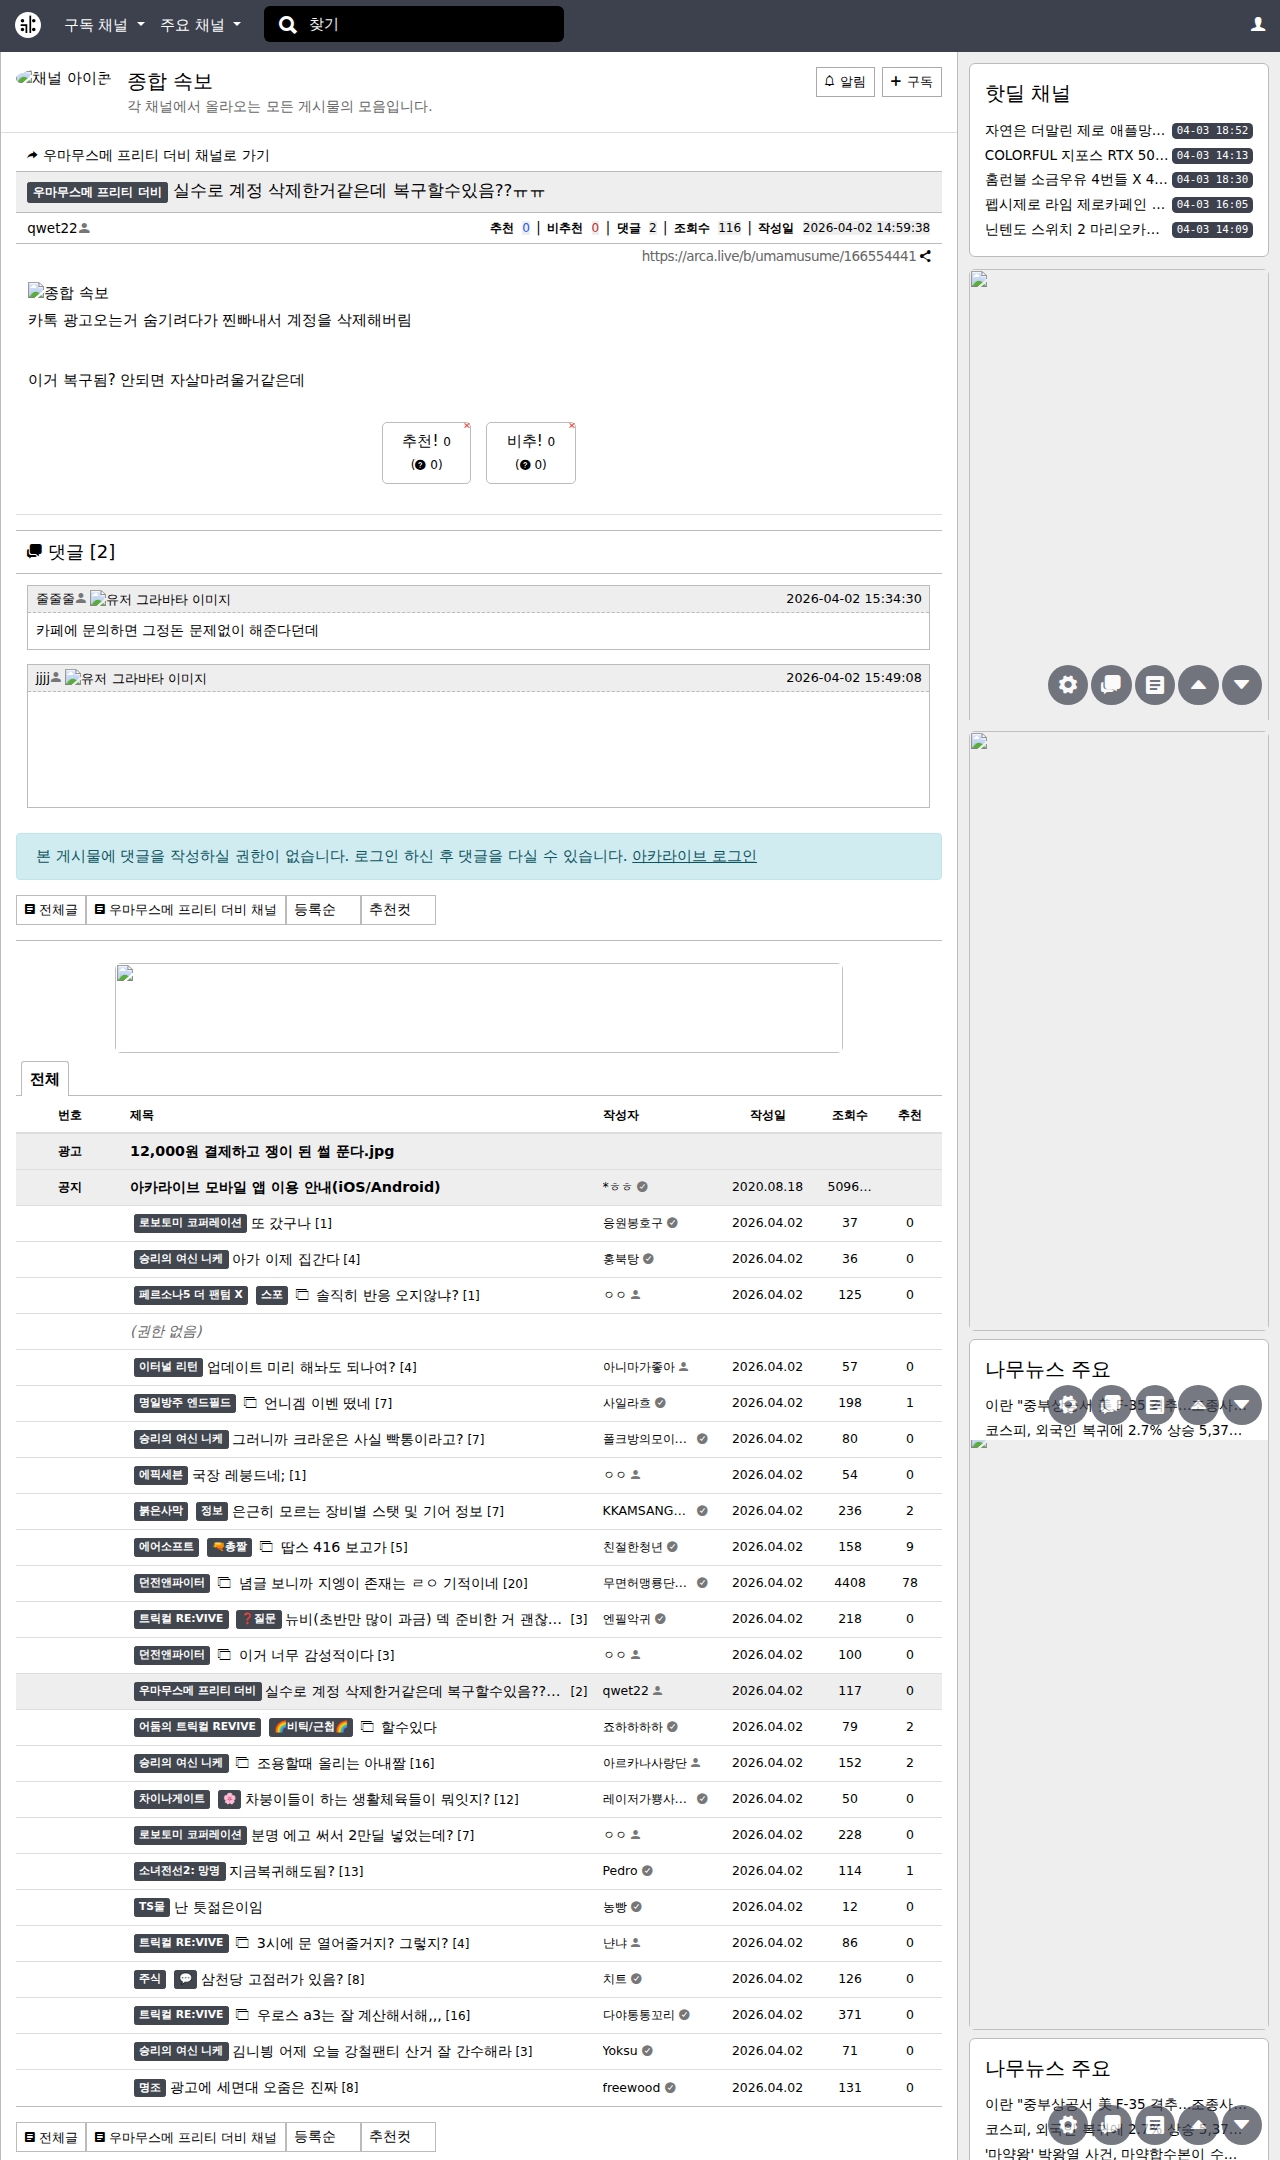
Task: Click the 명일방주 엔드필드 channel badge
Action: point(185,1403)
